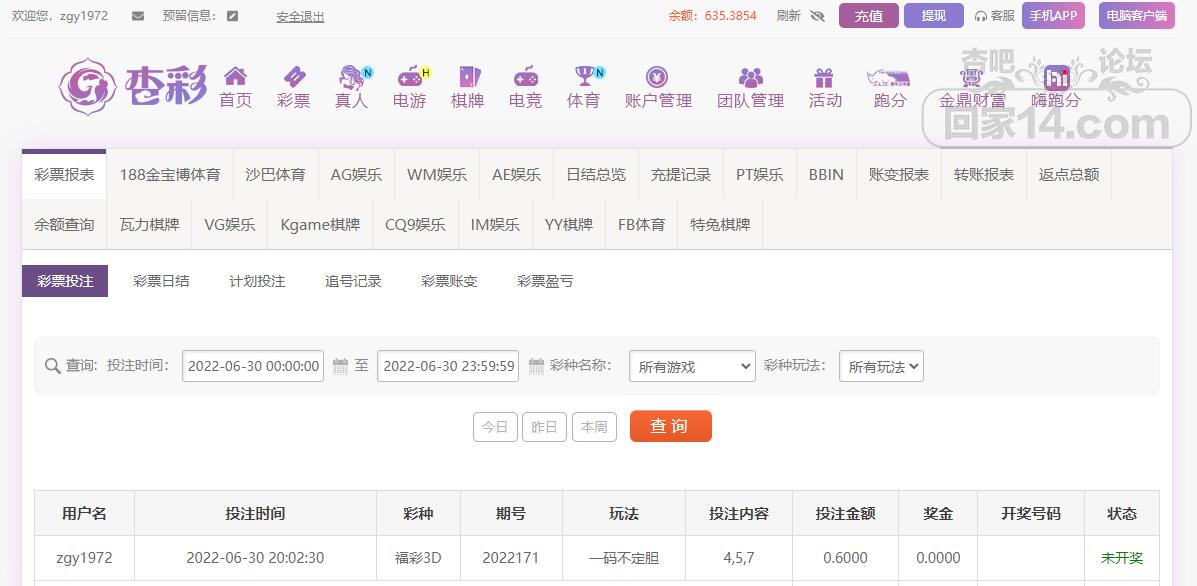Image resolution: width=1197 pixels, height=586 pixels.
Task: Open the chess and cards icon
Action: point(467,77)
